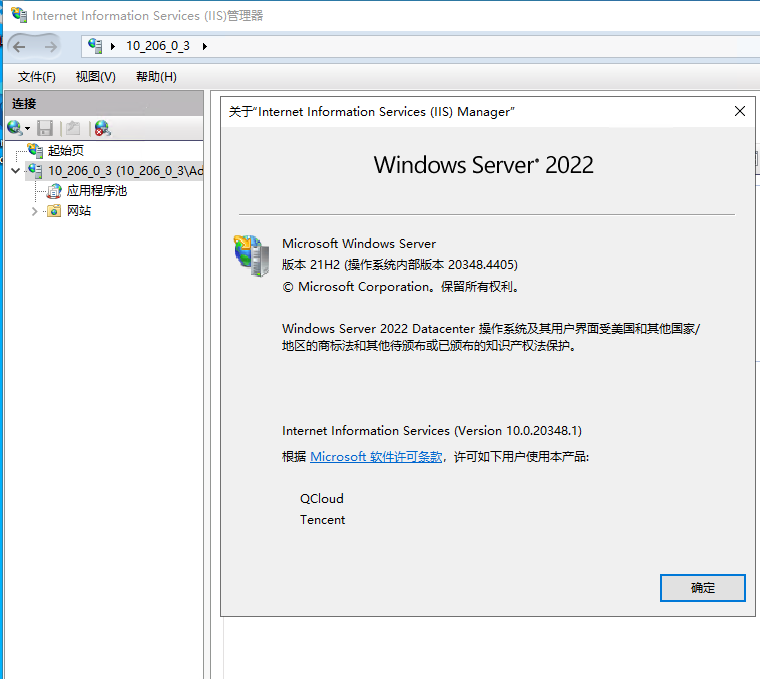
Task: Click the 确定 button
Action: [702, 588]
